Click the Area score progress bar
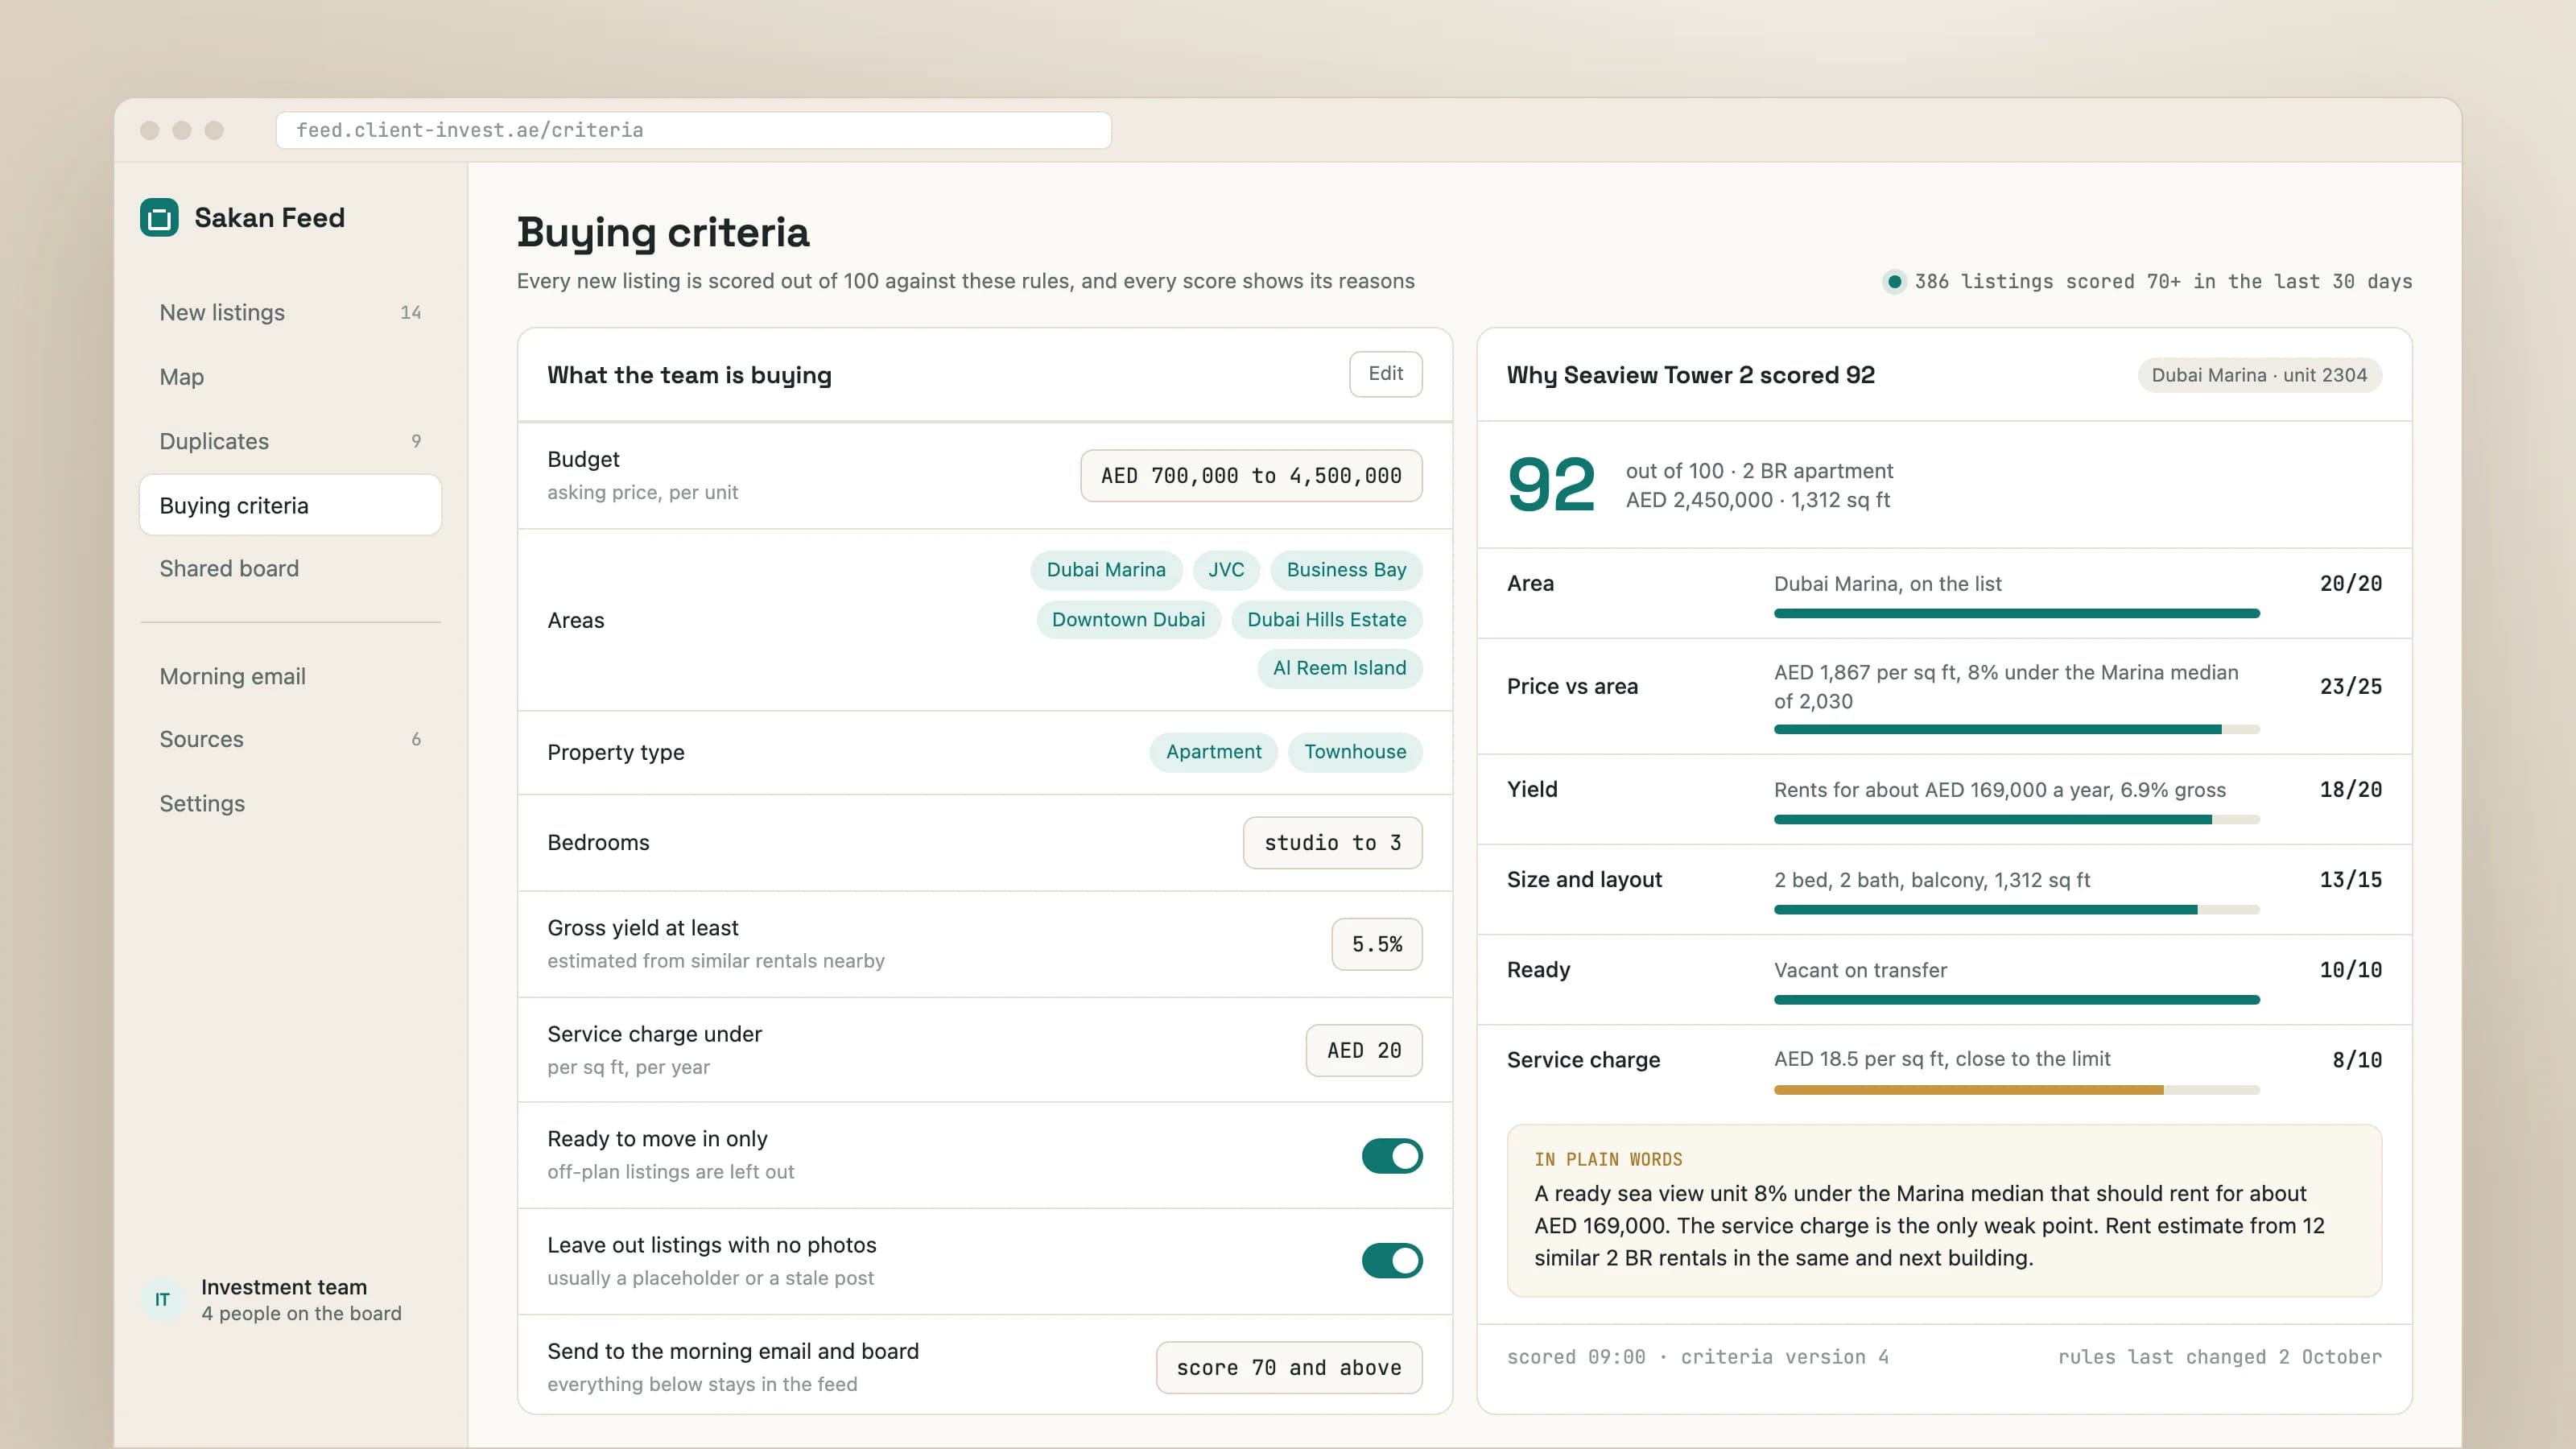The width and height of the screenshot is (2576, 1449). coord(2016,613)
